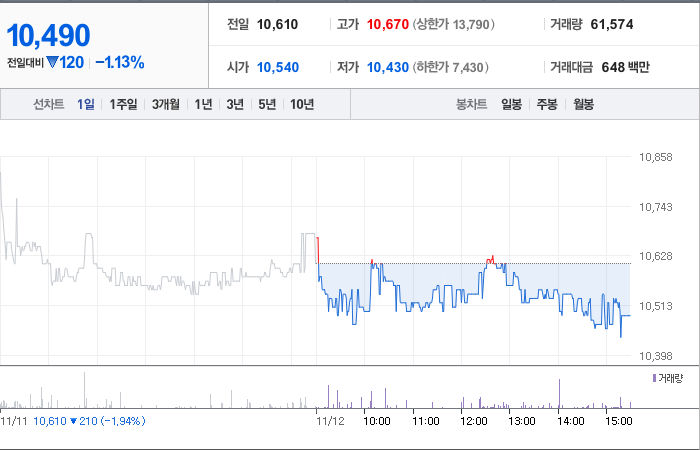The width and height of the screenshot is (700, 450).
Task: Click the 11/11 close 10,610 text
Action: point(50,421)
